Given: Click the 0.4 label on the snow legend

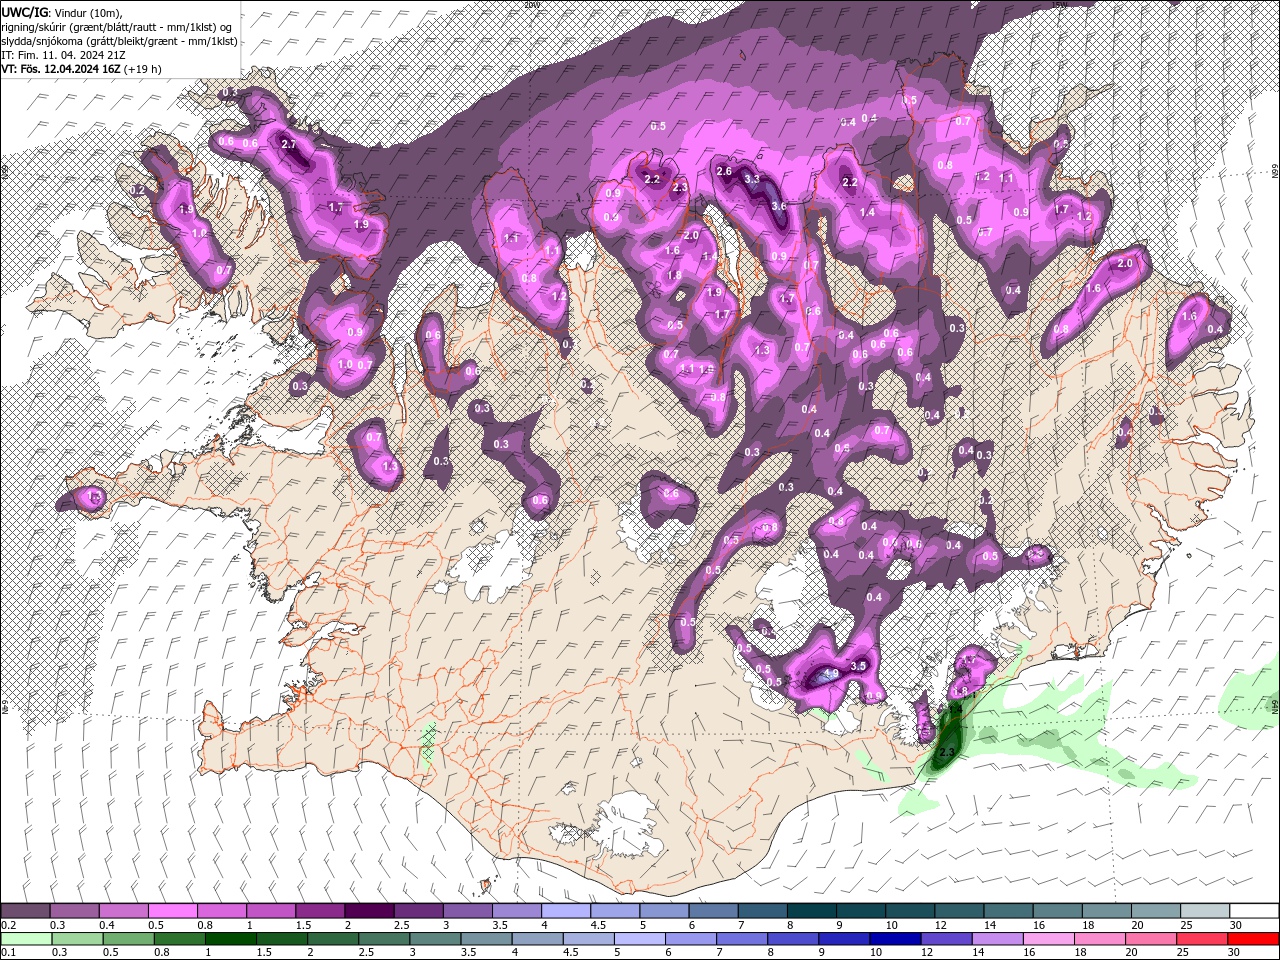Looking at the screenshot, I should 107,925.
